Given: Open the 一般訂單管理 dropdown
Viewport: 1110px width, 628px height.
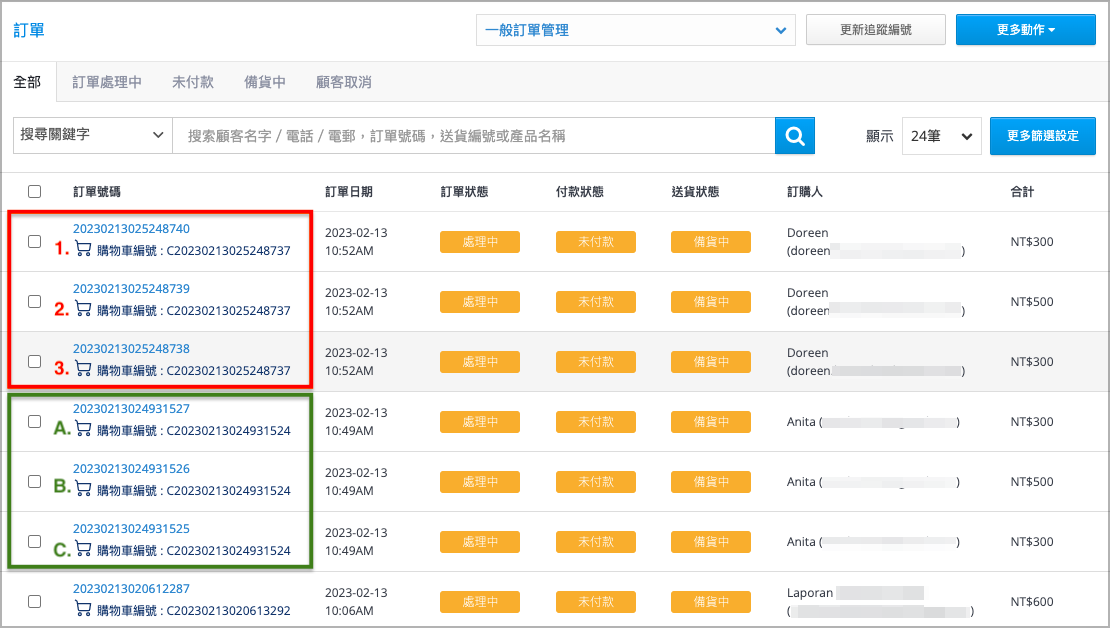Looking at the screenshot, I should [x=636, y=30].
